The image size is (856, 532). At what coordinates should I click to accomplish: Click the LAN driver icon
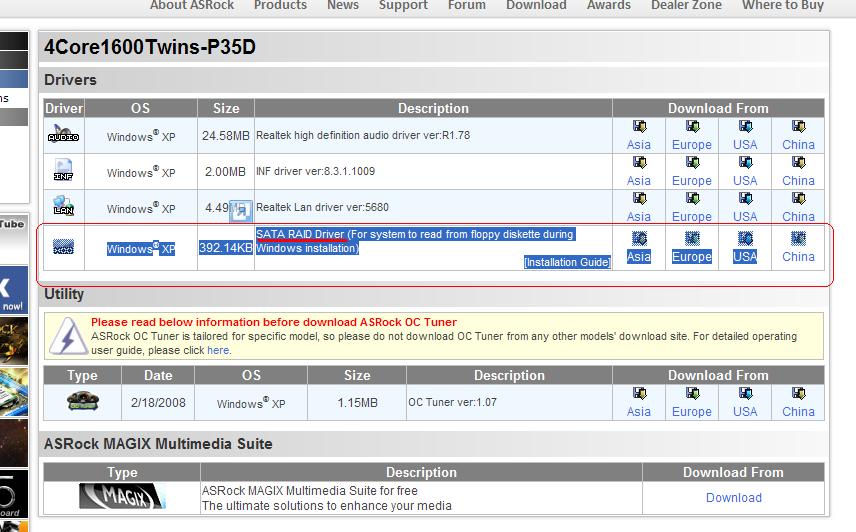63,208
